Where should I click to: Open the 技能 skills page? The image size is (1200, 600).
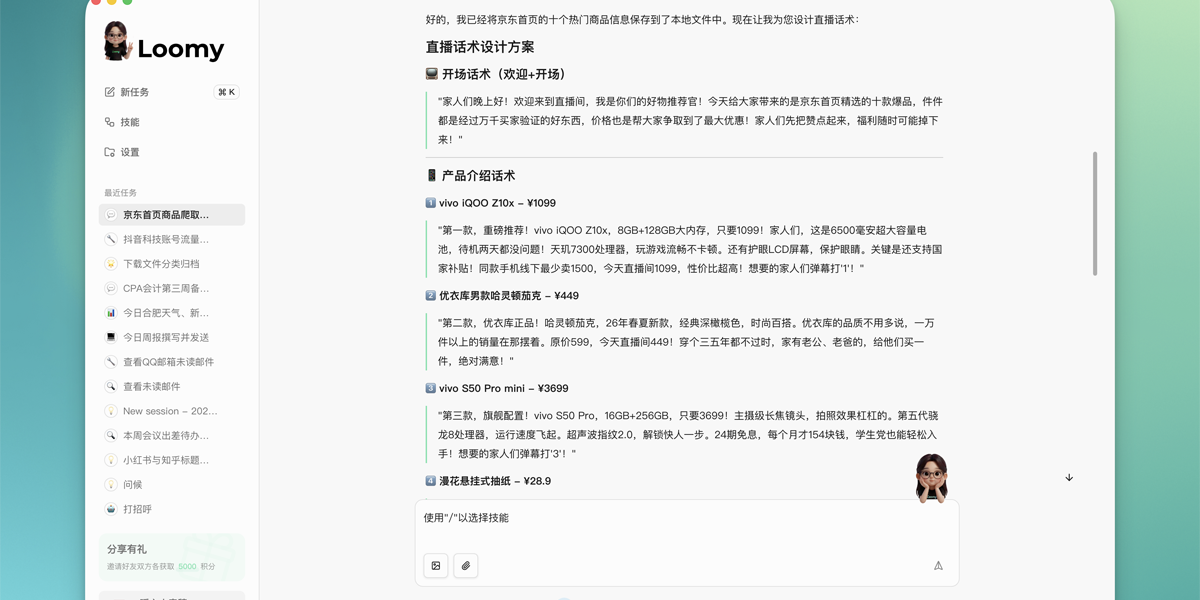130,122
